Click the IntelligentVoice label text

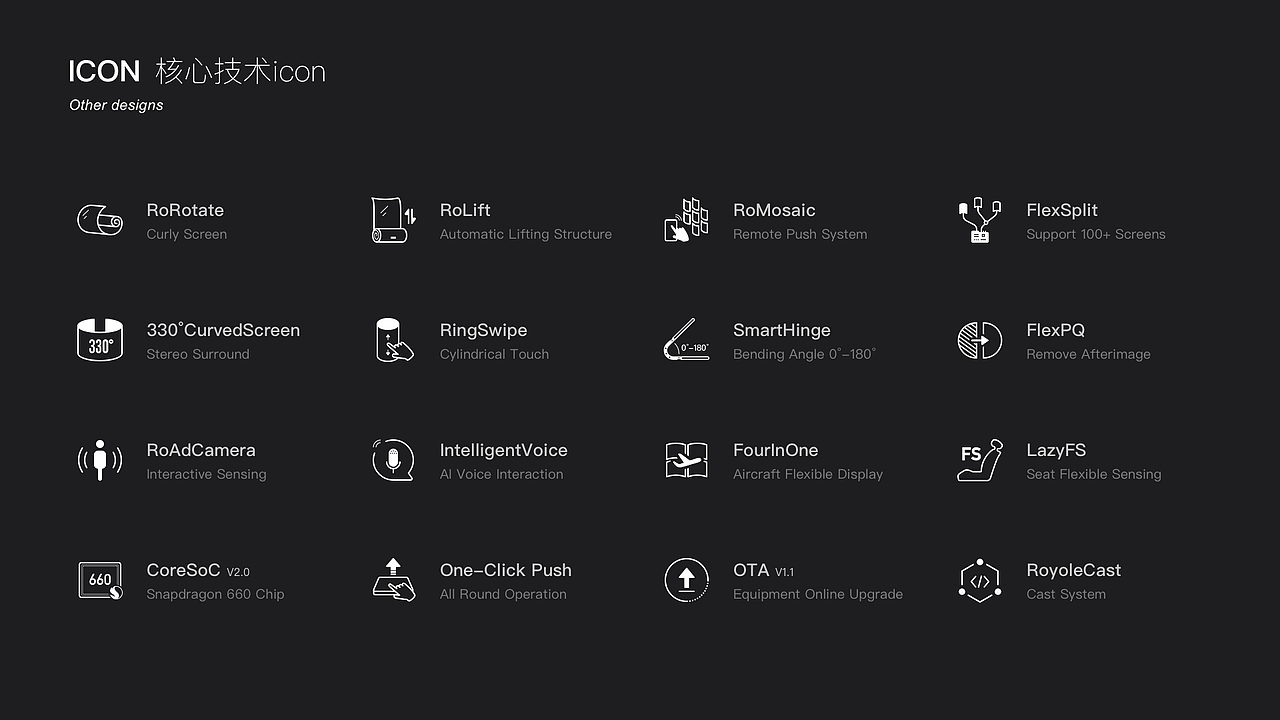(503, 450)
